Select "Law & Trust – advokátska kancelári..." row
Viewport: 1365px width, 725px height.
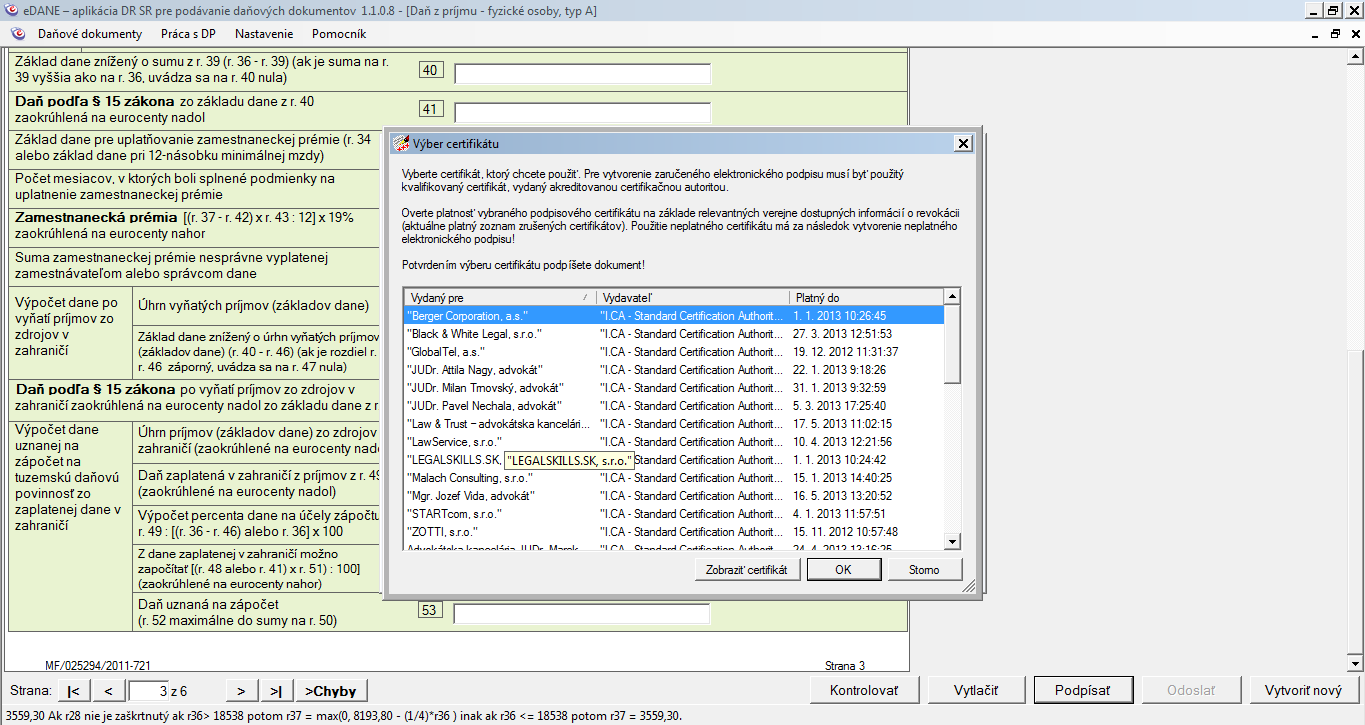(x=674, y=424)
